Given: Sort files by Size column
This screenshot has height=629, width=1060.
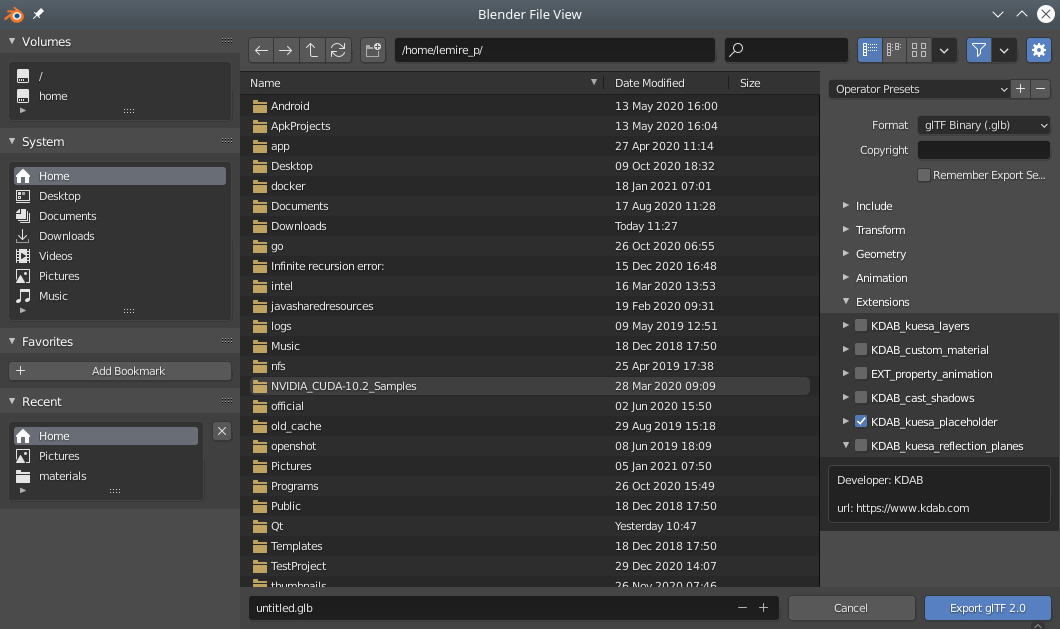Looking at the screenshot, I should (x=774, y=83).
